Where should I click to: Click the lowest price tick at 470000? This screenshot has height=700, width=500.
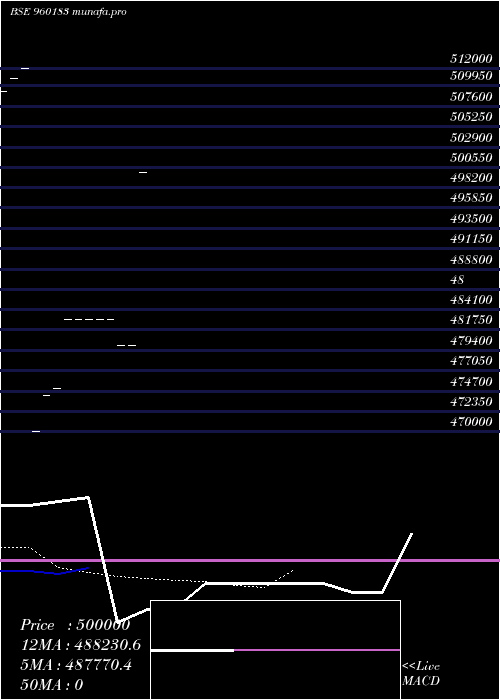pyautogui.click(x=36, y=431)
